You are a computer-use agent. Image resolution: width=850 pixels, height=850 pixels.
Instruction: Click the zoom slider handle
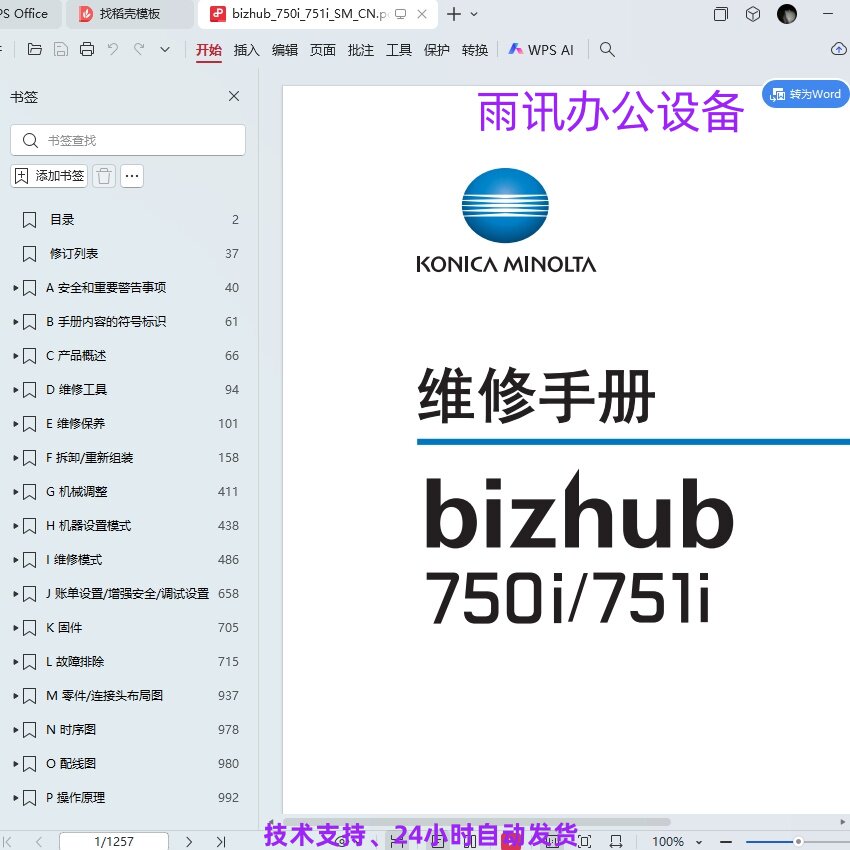(798, 841)
